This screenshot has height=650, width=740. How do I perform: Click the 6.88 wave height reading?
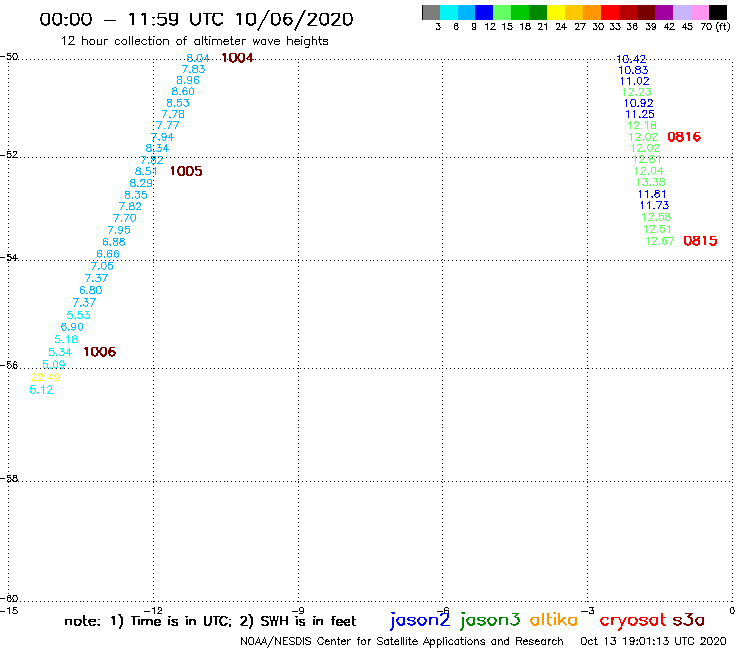click(x=114, y=242)
